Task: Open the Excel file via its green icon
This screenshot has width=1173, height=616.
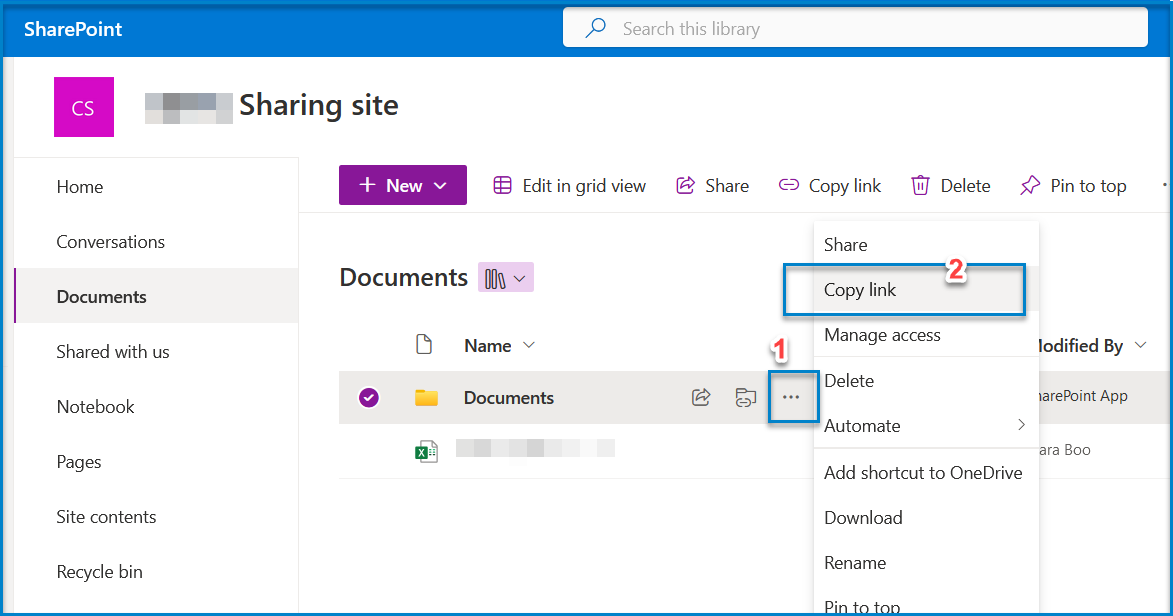Action: [x=425, y=450]
